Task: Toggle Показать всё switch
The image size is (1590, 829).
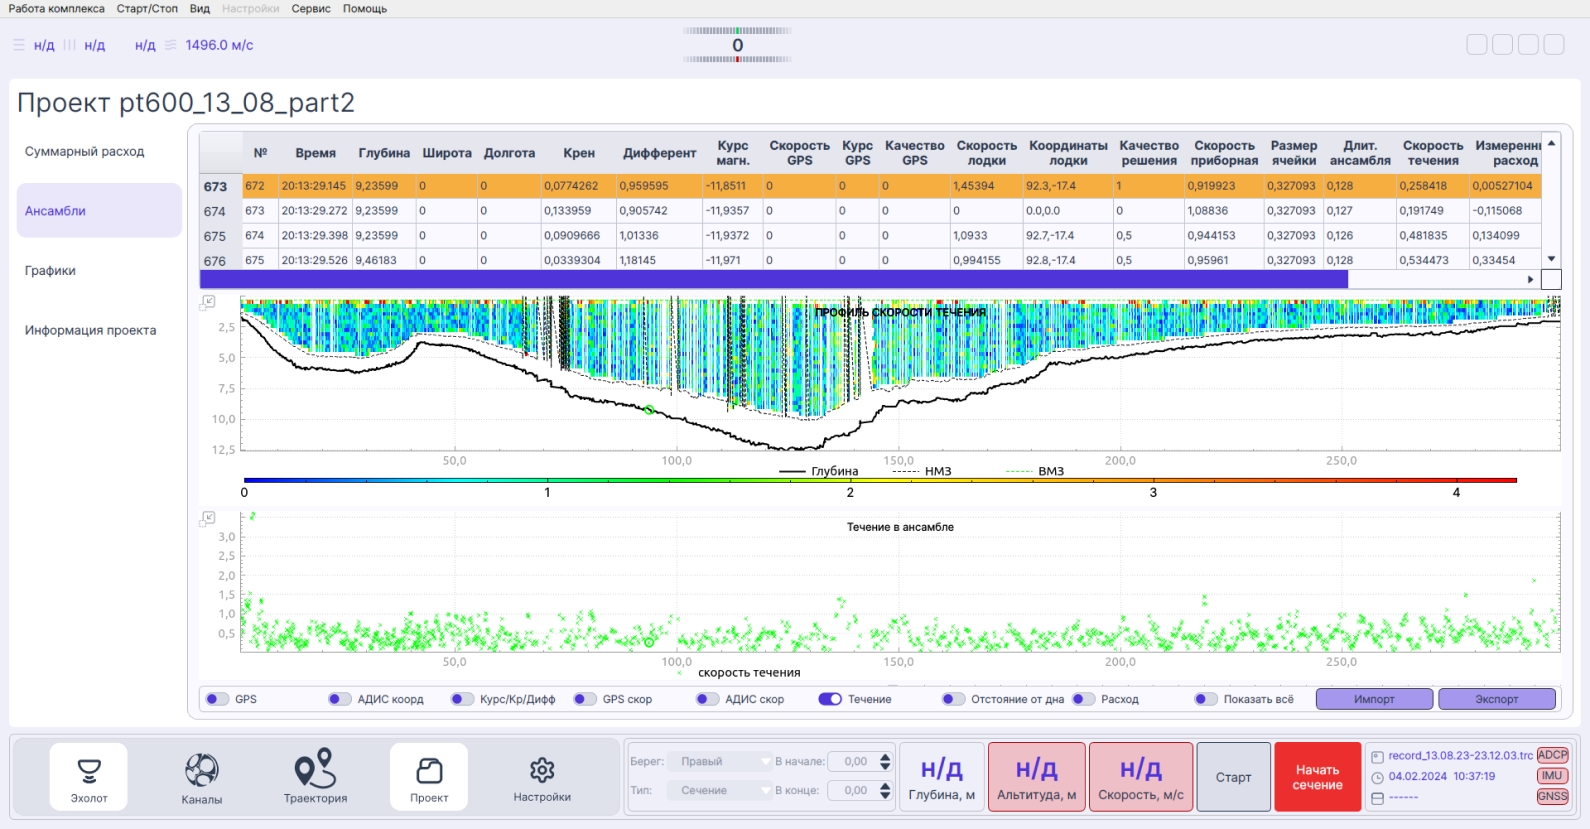Action: click(1206, 699)
